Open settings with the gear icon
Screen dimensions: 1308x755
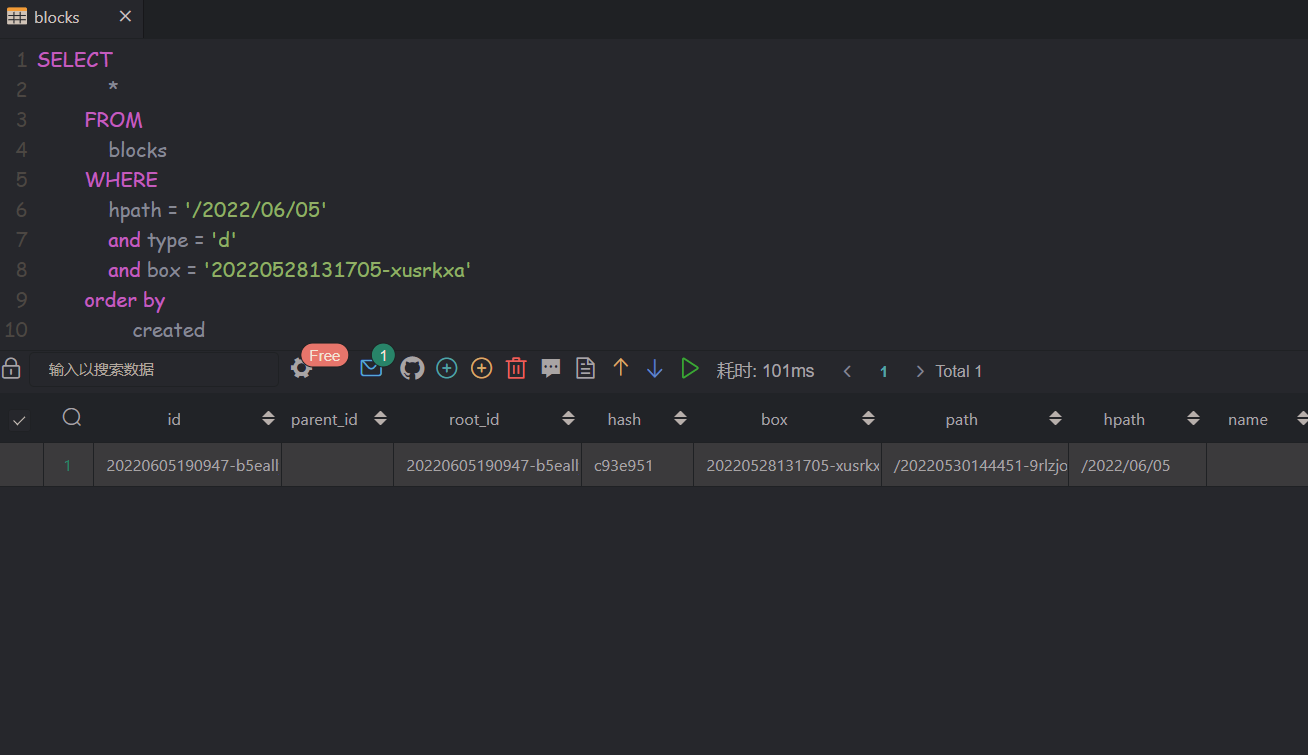point(301,369)
